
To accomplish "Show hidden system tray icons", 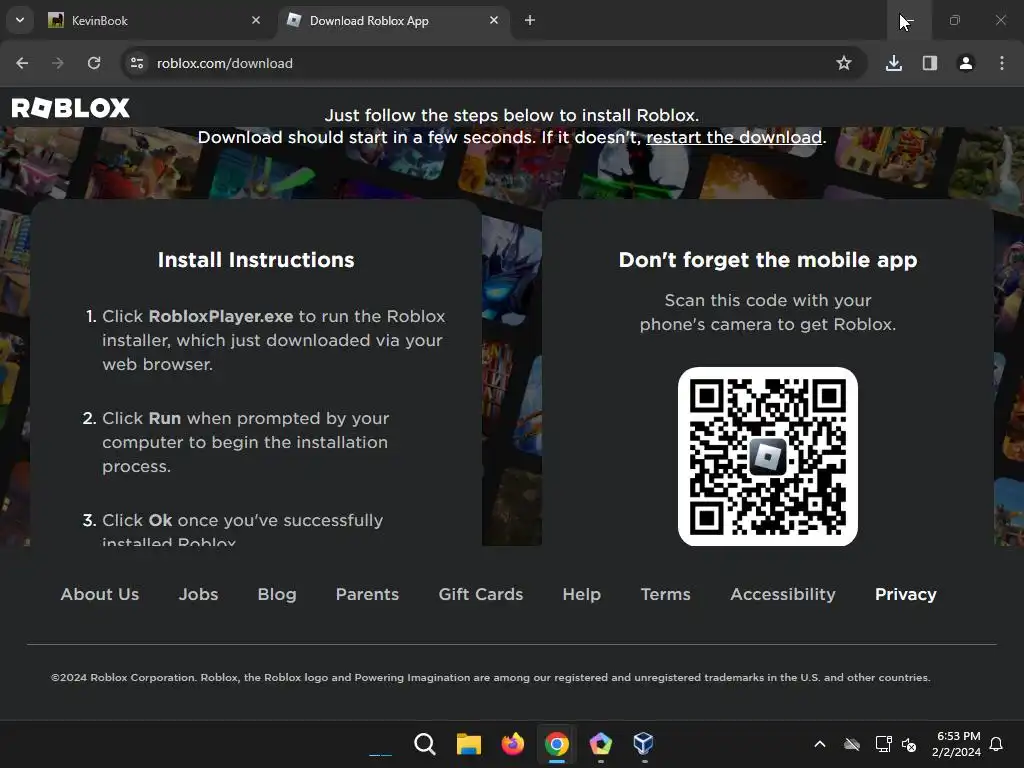I will (820, 744).
